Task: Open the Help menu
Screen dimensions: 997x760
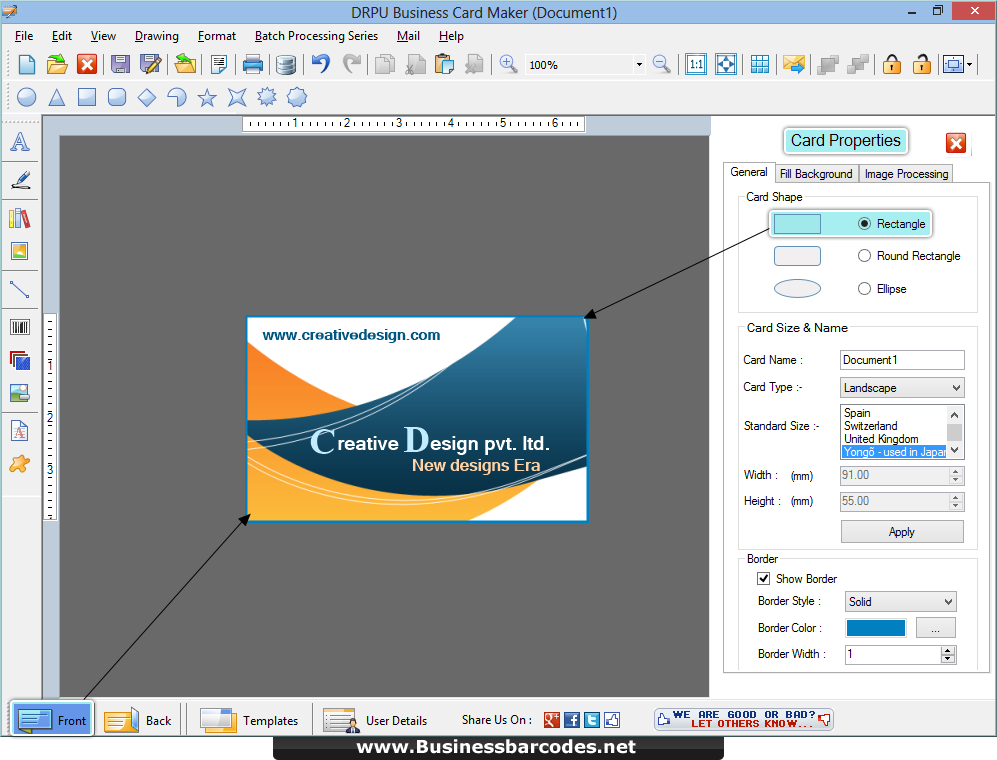Action: point(451,36)
